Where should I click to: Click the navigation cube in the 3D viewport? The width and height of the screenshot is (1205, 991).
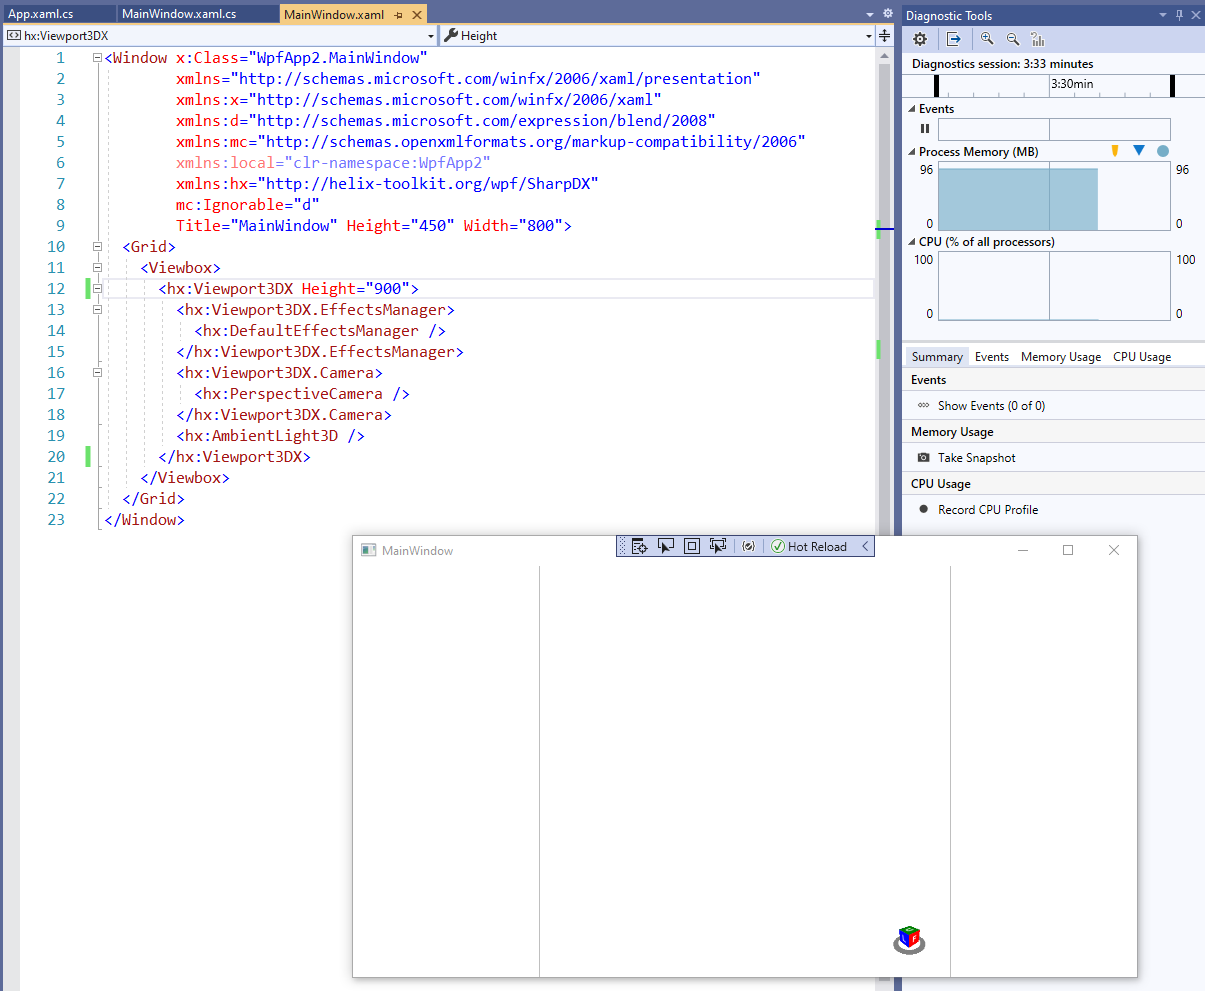[x=908, y=940]
